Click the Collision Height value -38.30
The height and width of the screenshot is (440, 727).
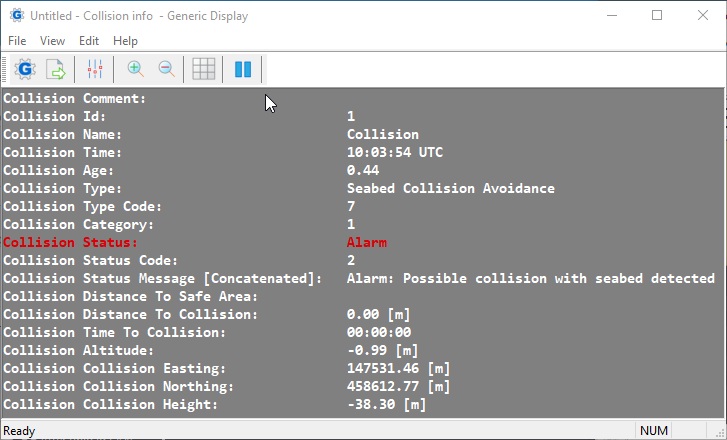coord(386,404)
